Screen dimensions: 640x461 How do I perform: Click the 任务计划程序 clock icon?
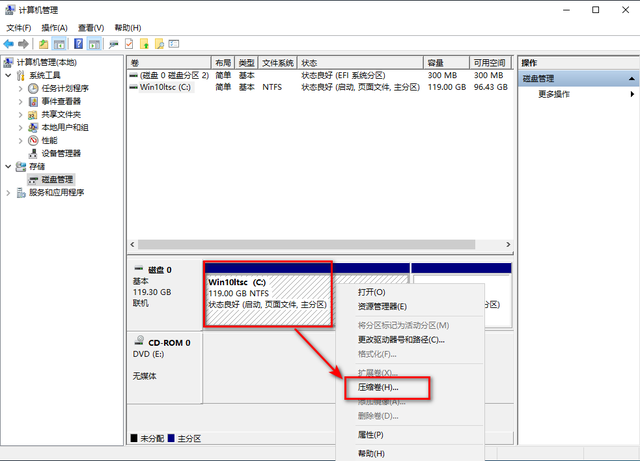33,88
